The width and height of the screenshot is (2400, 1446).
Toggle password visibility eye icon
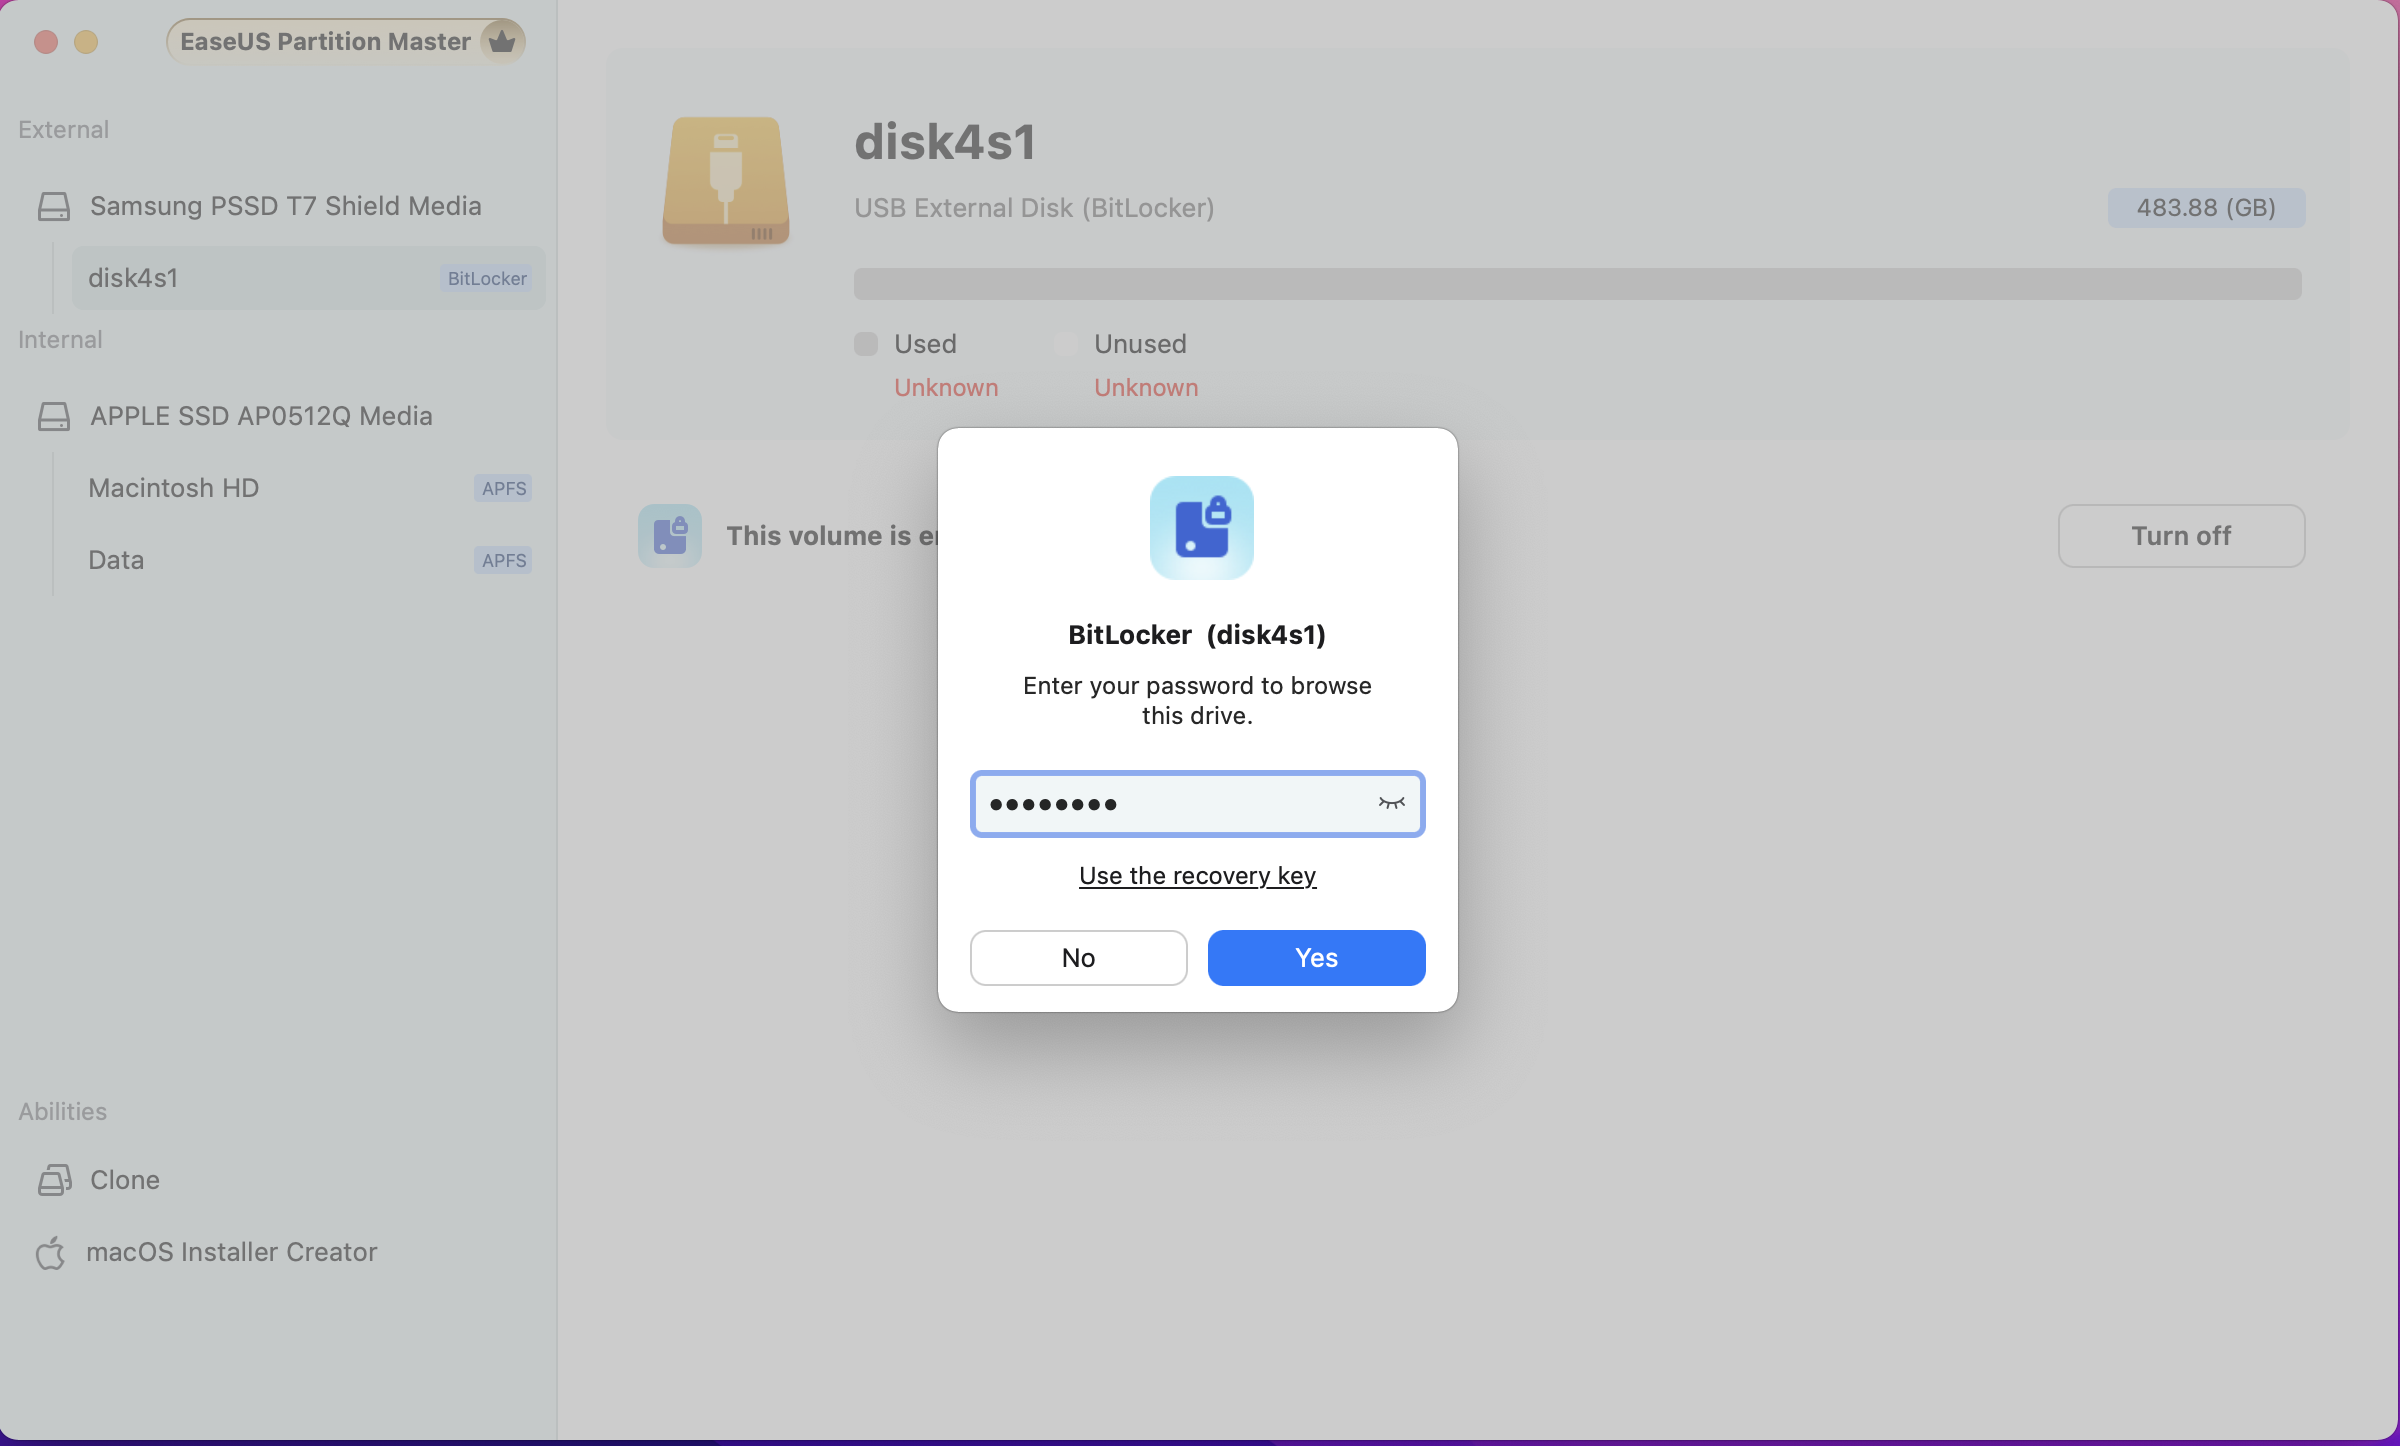pos(1391,803)
